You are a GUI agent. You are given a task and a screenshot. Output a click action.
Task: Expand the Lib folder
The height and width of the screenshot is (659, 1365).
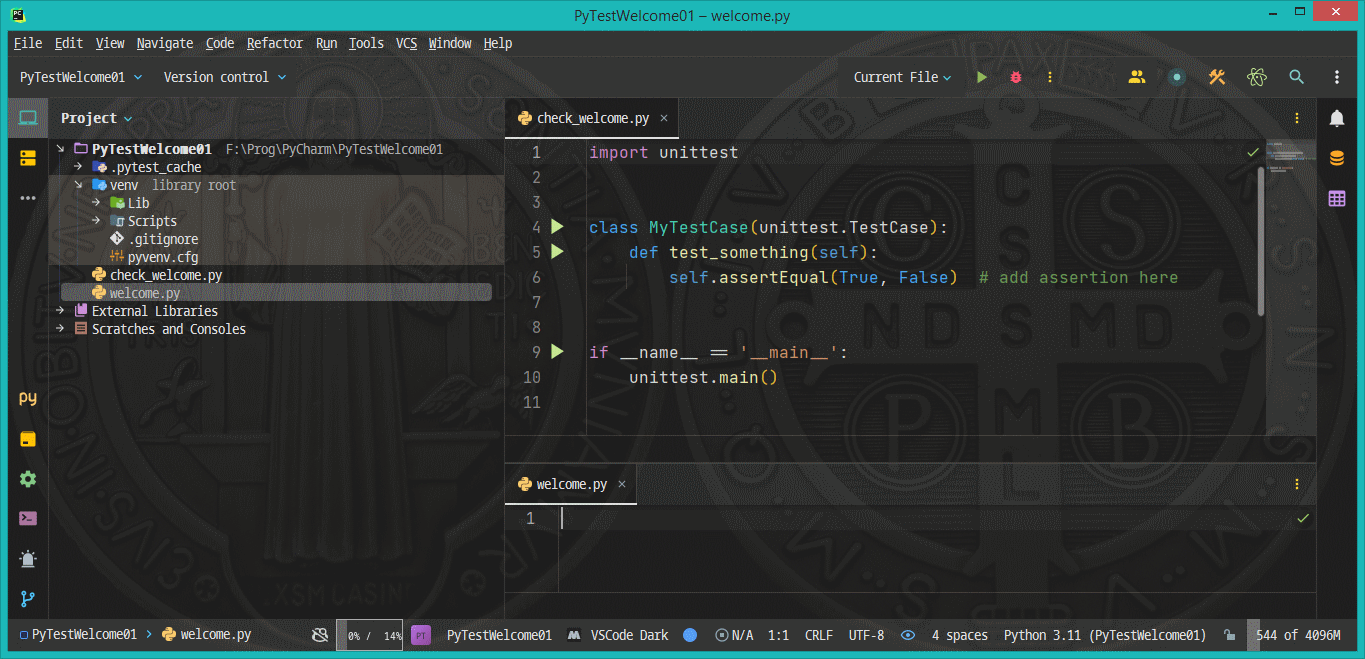pyautogui.click(x=96, y=203)
